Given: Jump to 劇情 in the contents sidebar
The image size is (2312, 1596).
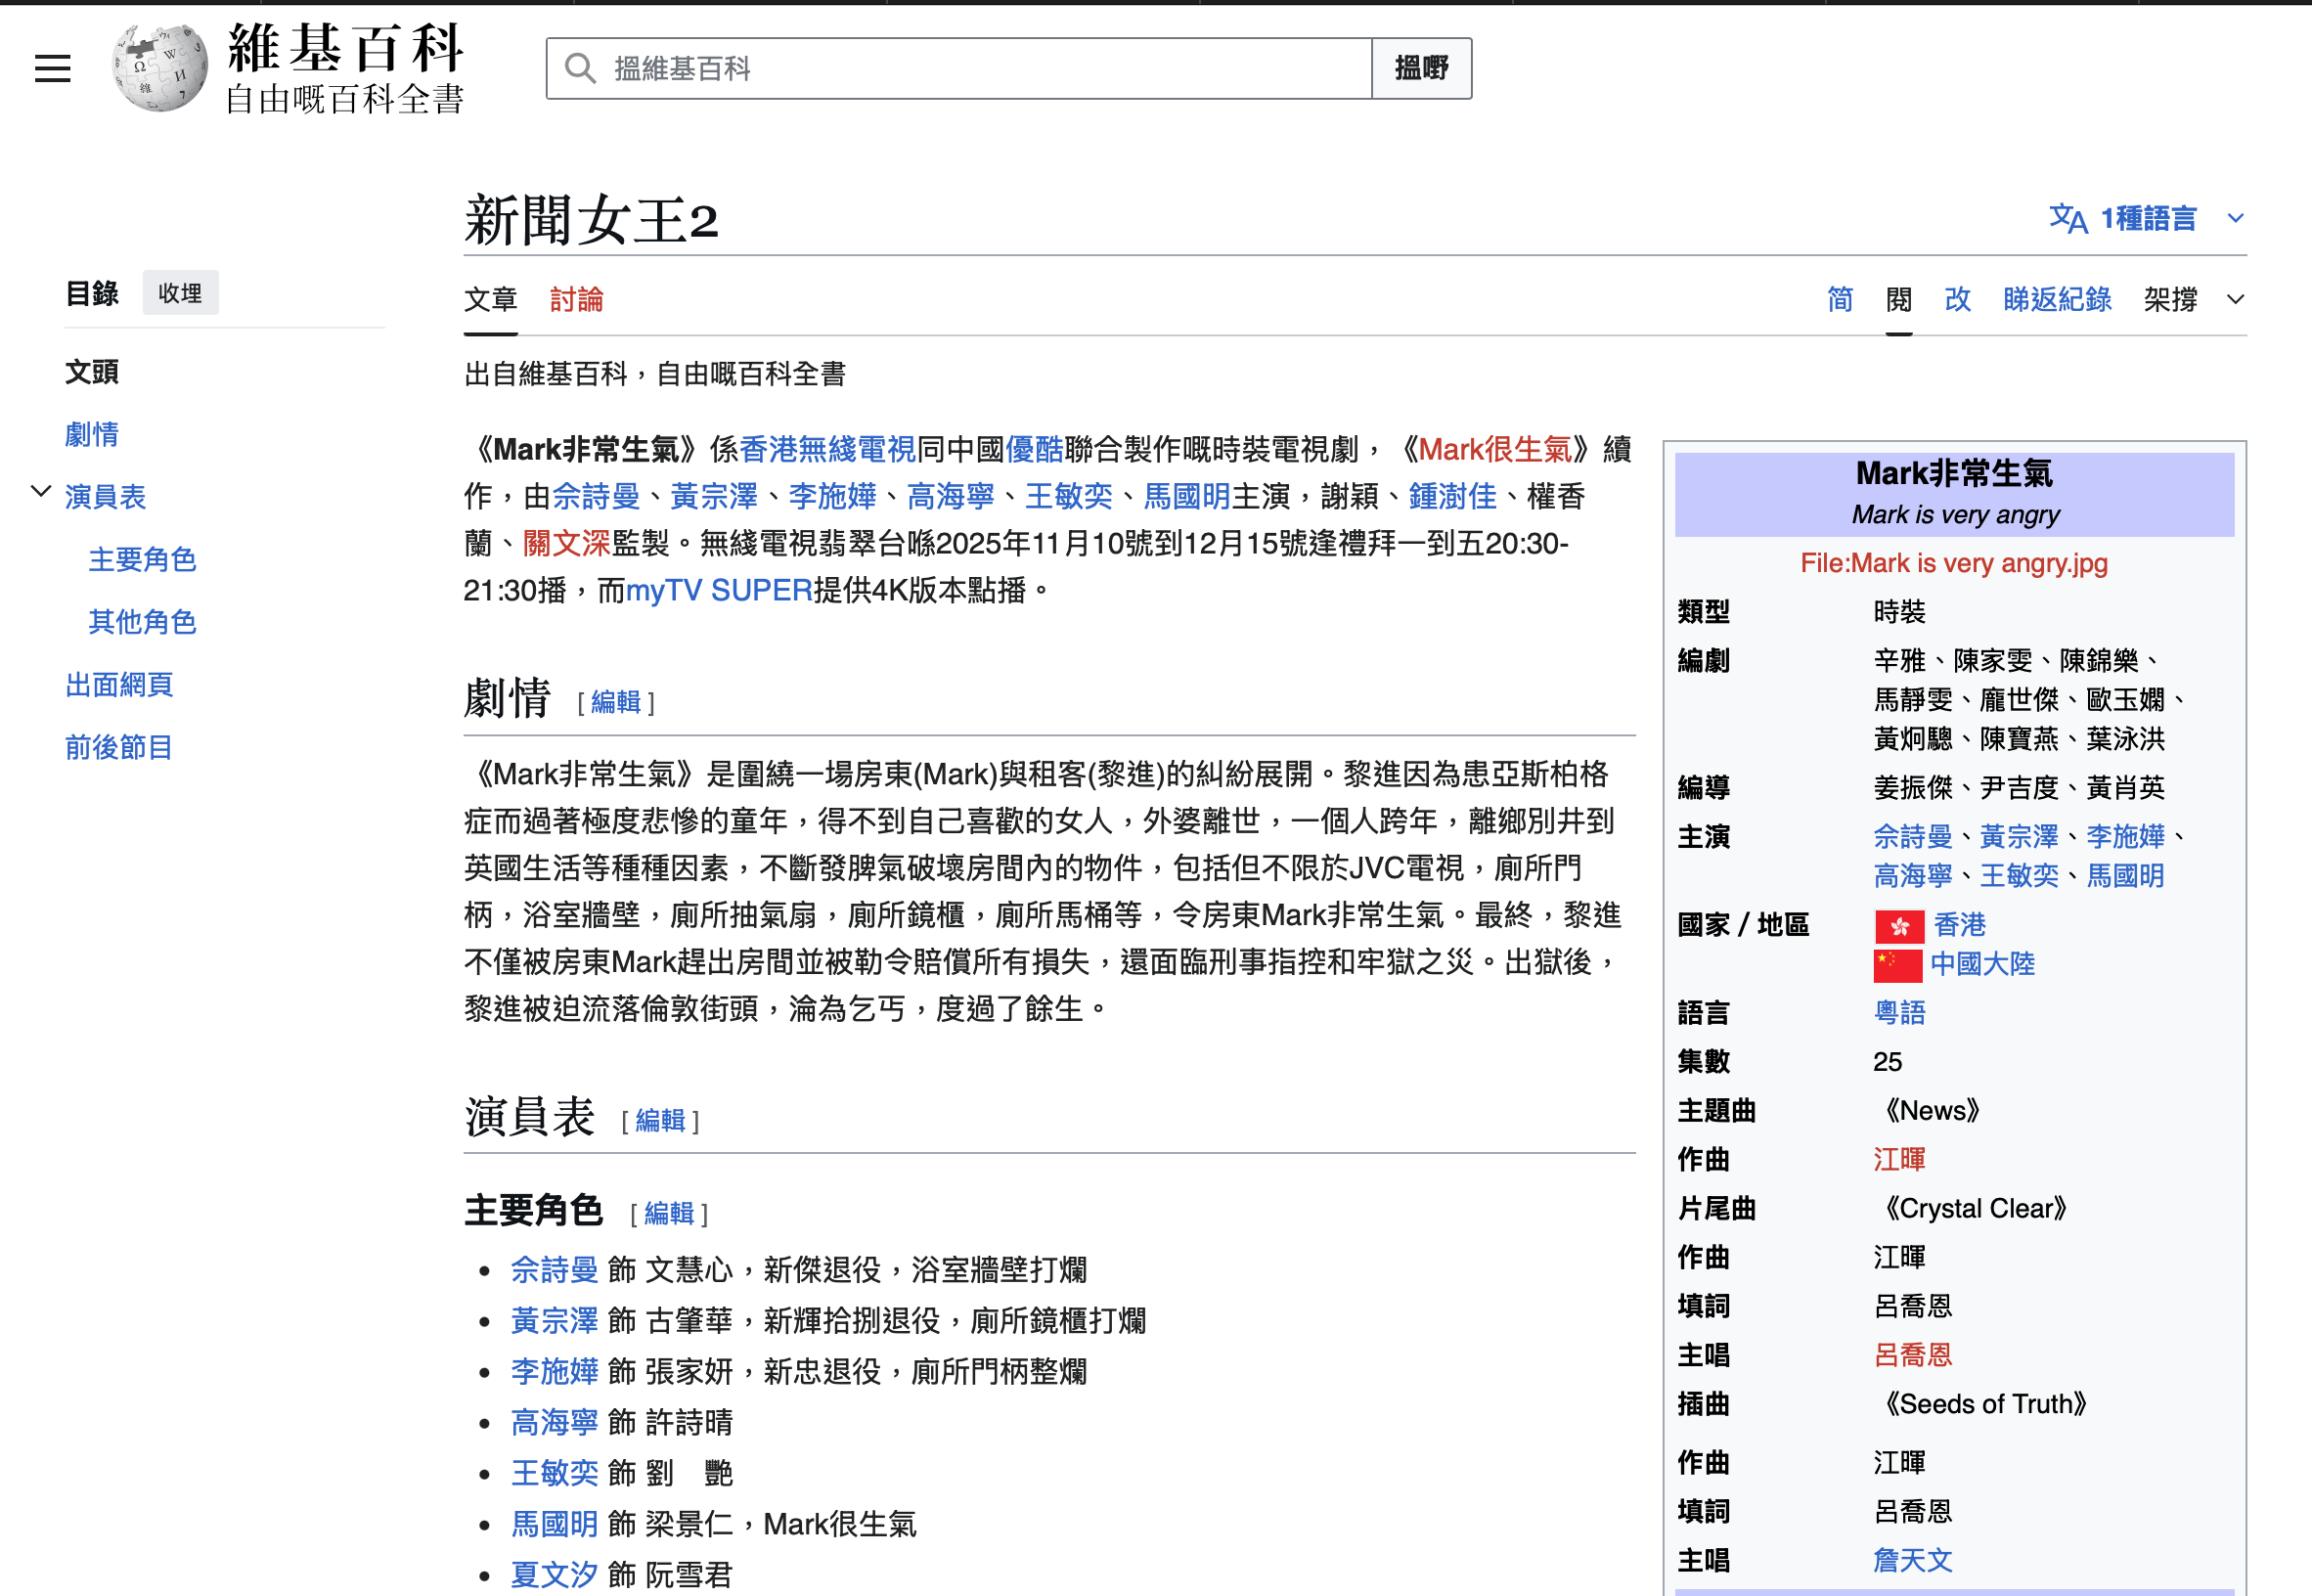Looking at the screenshot, I should coord(92,434).
